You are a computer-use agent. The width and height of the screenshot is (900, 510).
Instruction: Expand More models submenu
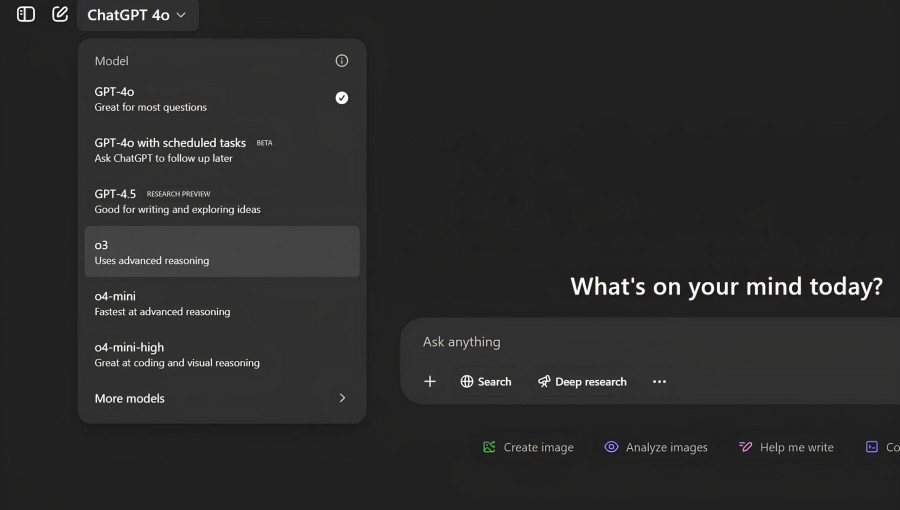coord(222,398)
